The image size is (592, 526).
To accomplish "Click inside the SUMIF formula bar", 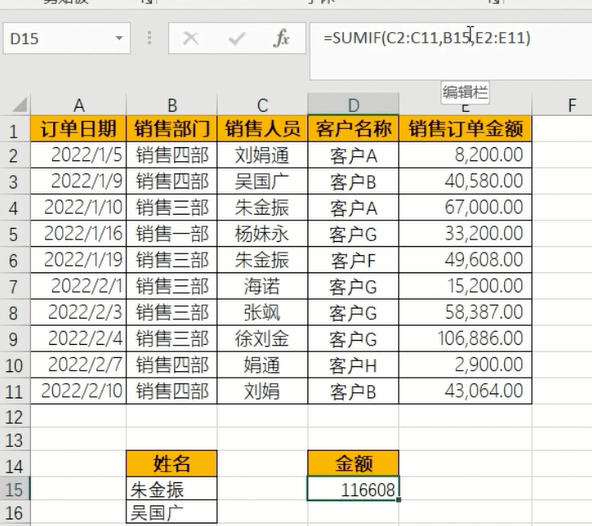I will click(x=451, y=51).
